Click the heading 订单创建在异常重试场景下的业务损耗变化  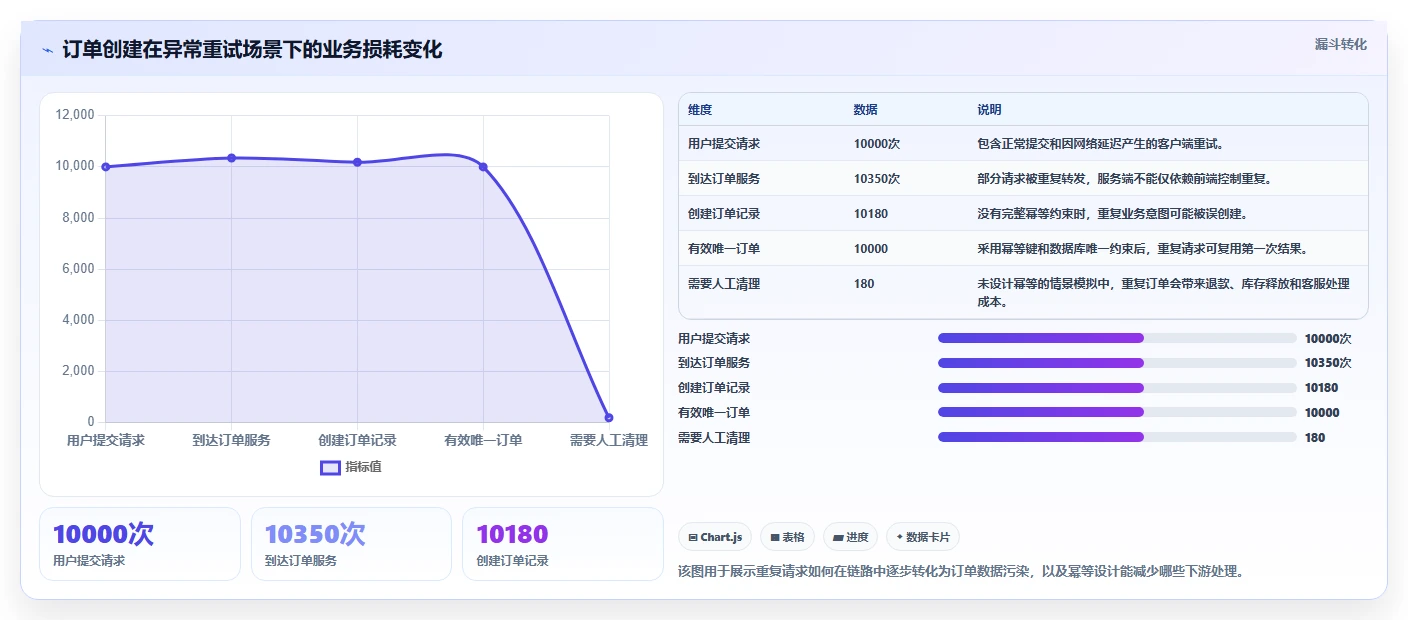tap(252, 49)
